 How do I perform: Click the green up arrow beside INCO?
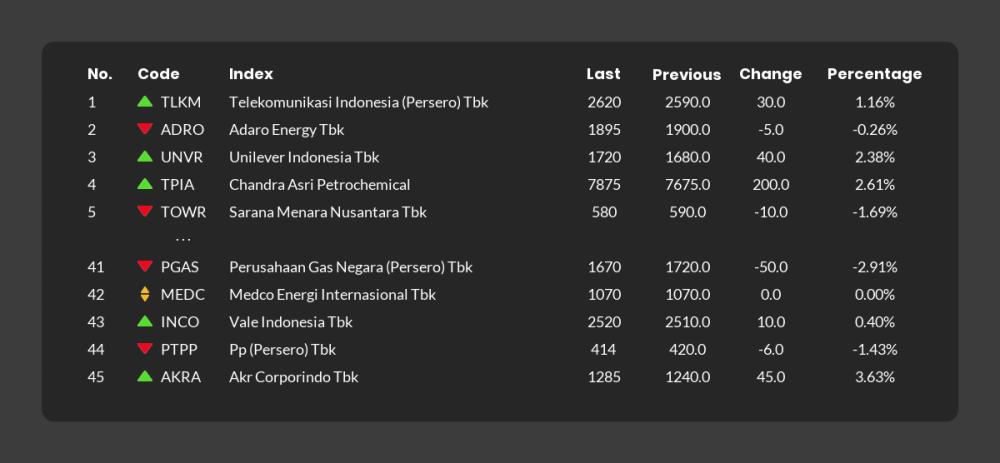[x=145, y=322]
